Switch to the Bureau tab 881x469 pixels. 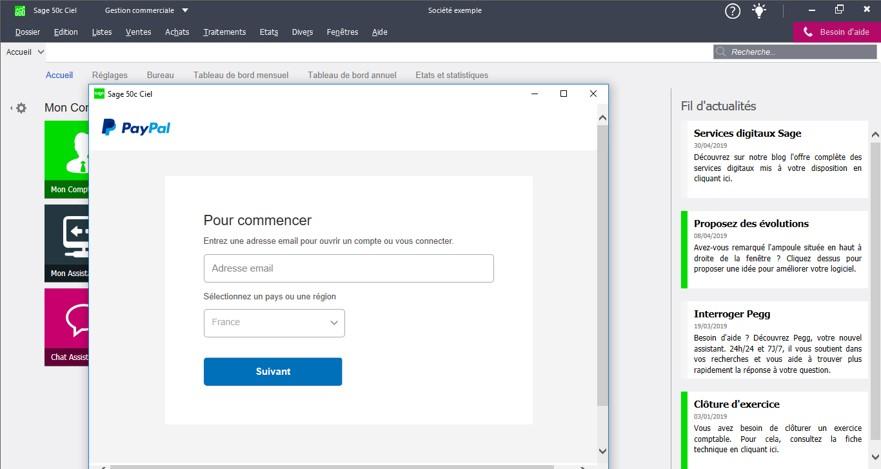tap(160, 75)
